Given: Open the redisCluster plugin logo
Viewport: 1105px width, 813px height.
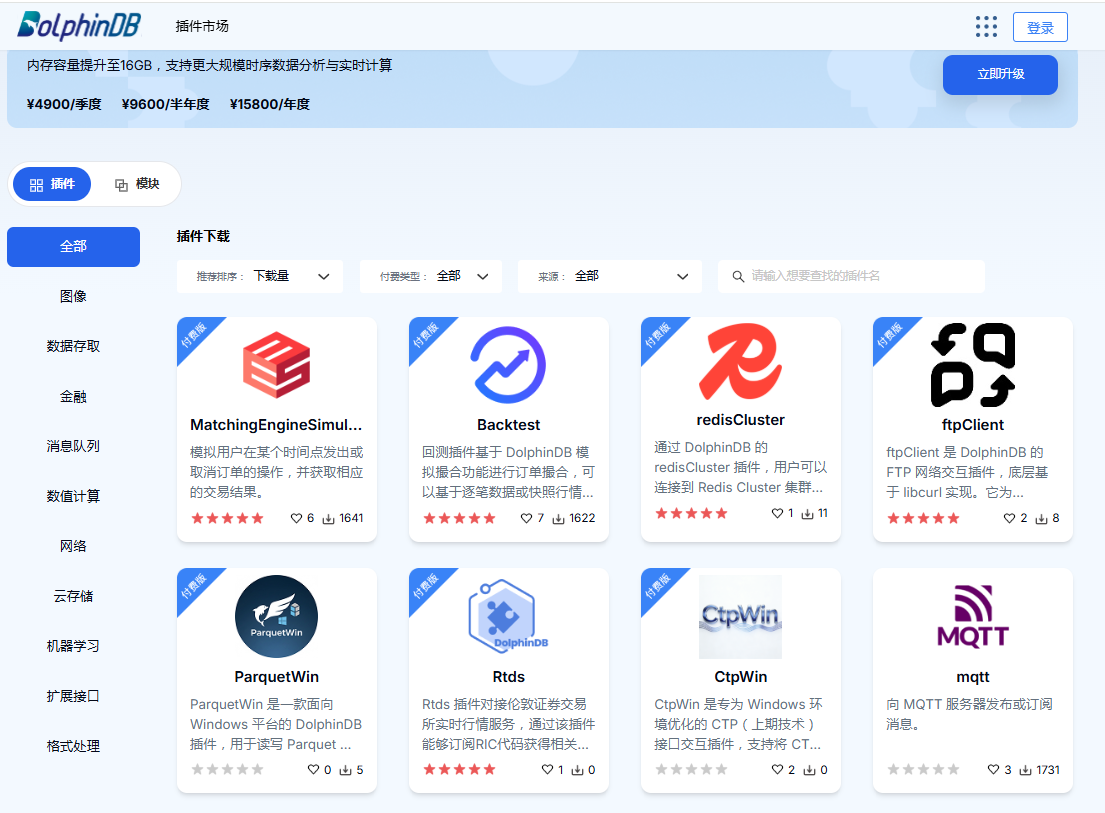Looking at the screenshot, I should 740,361.
